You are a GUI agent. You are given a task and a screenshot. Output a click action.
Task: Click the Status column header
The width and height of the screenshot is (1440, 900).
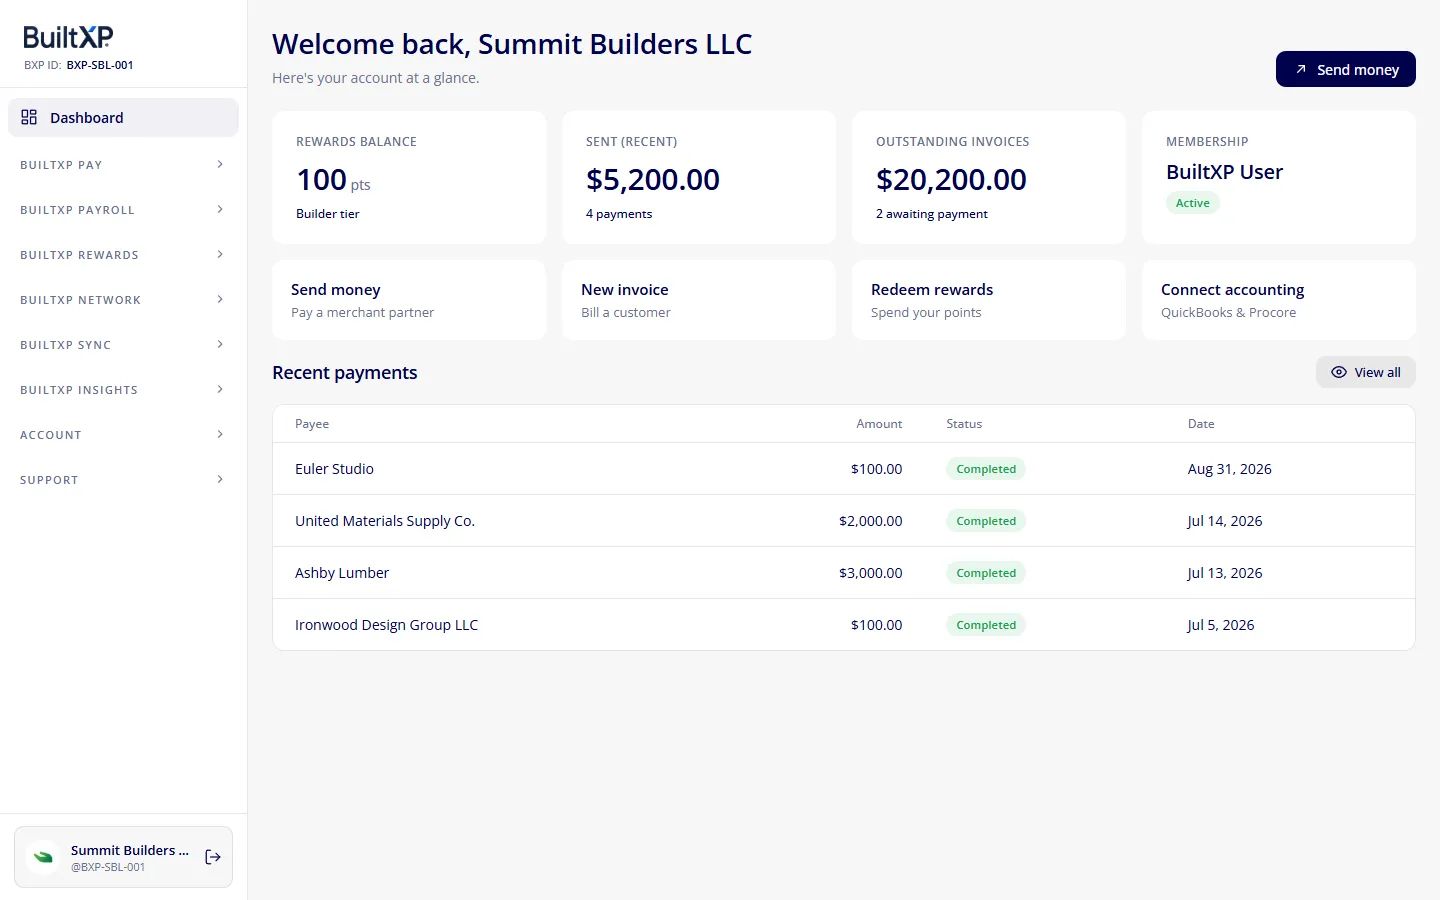click(964, 424)
